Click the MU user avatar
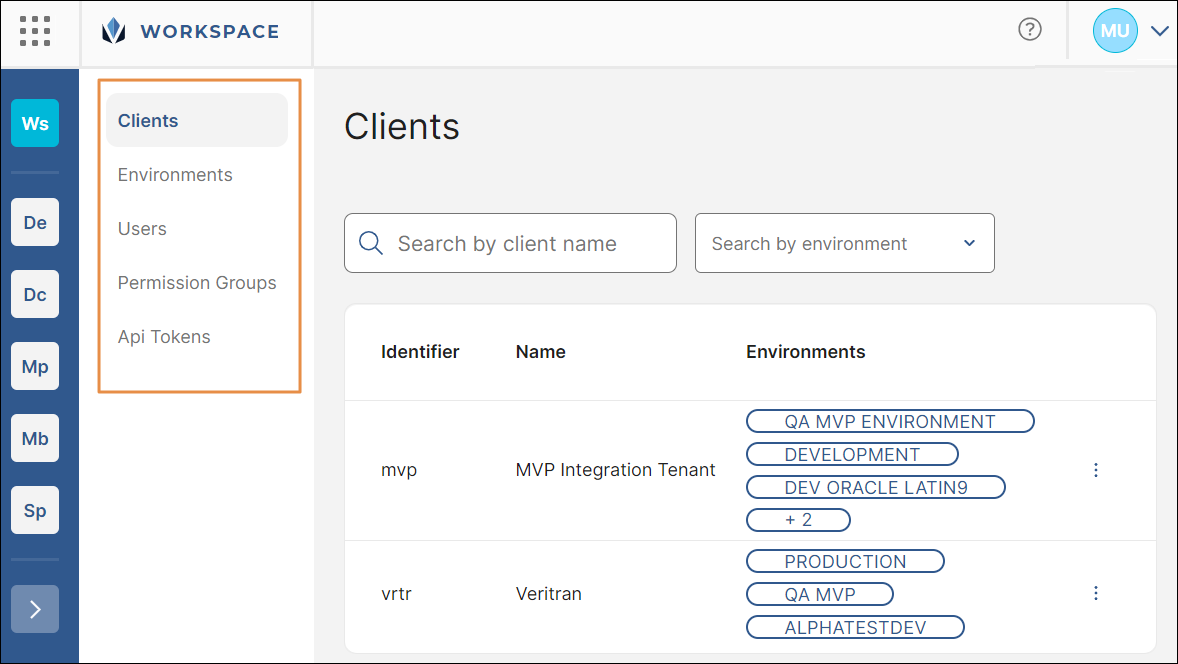 pyautogui.click(x=1114, y=31)
